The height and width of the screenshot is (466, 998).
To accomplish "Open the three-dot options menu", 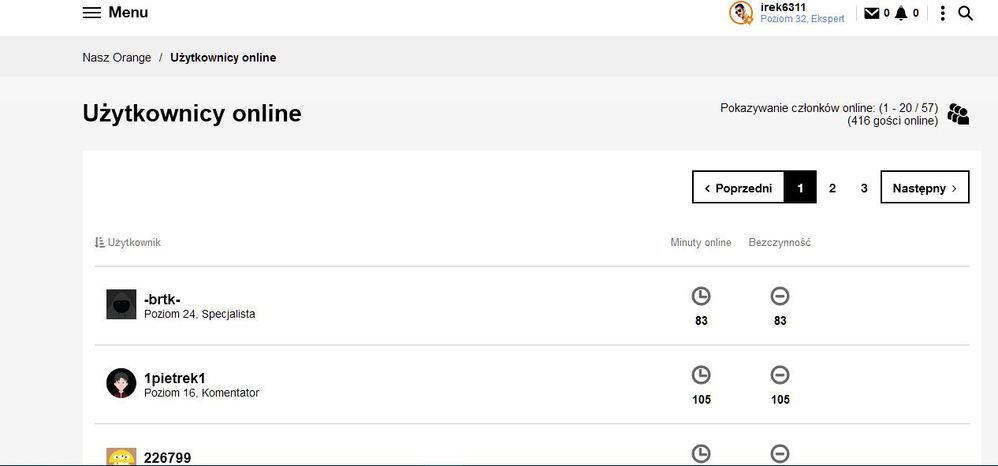I will click(x=942, y=13).
